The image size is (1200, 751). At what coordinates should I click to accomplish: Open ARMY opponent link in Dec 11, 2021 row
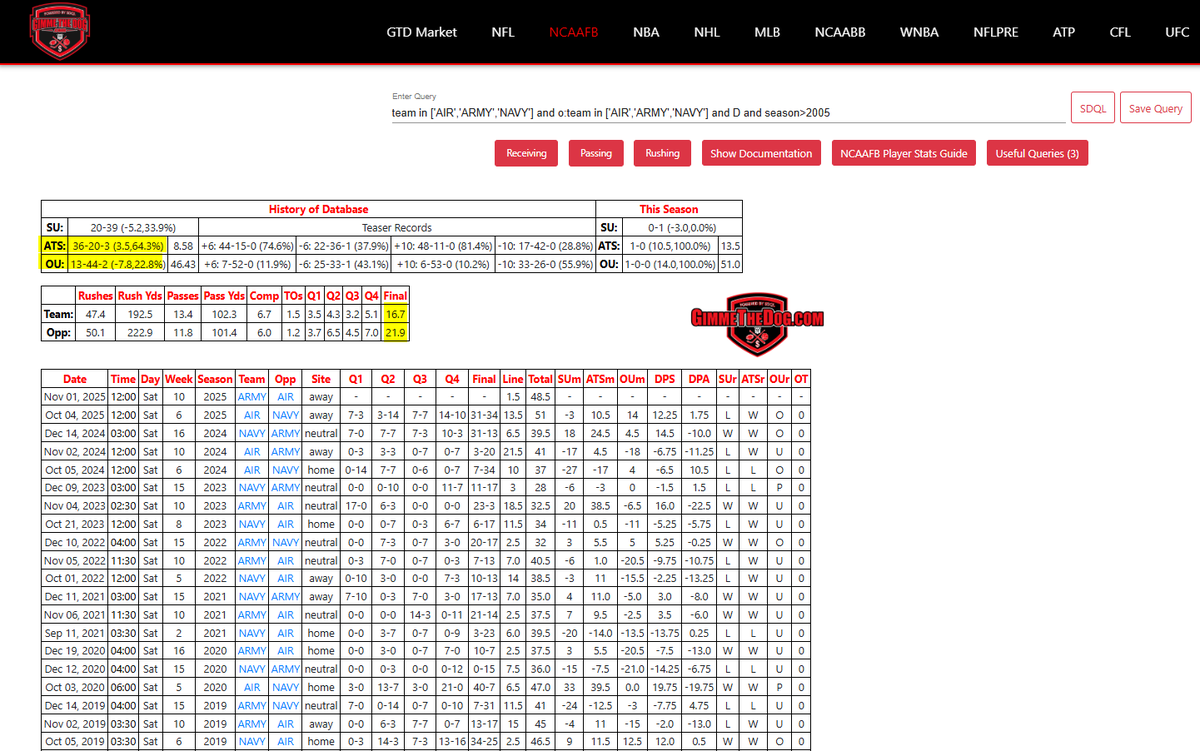point(285,596)
